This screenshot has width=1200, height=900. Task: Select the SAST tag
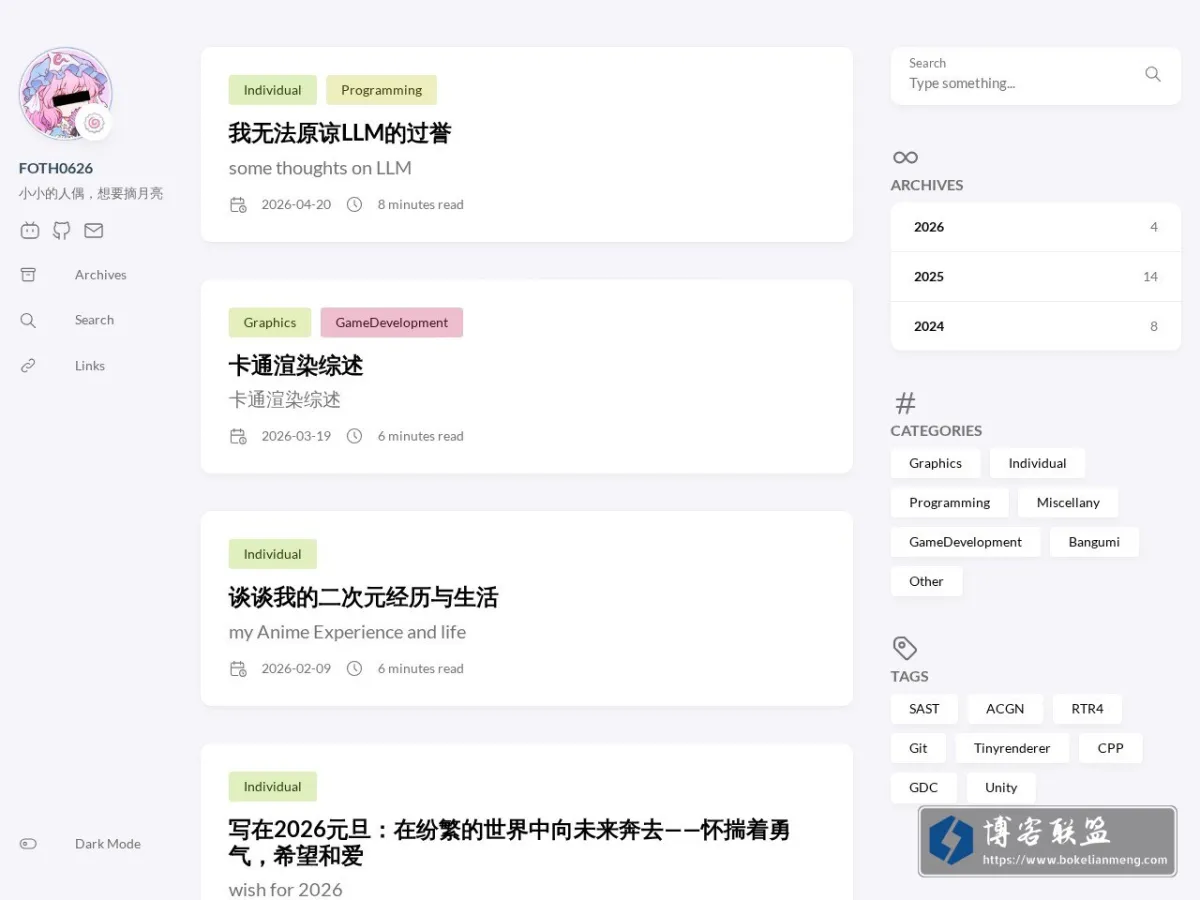coord(924,709)
